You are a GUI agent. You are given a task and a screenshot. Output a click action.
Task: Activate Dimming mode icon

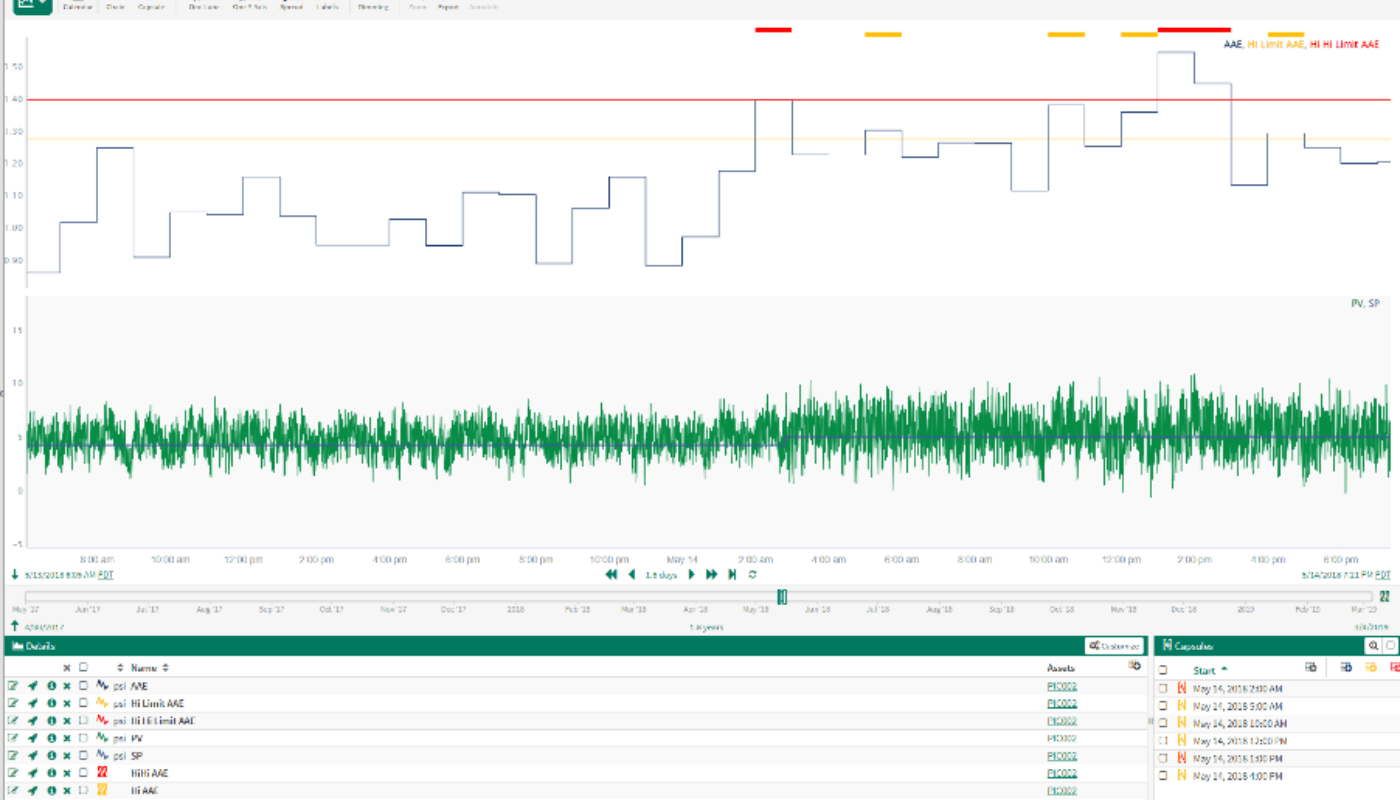[x=372, y=7]
